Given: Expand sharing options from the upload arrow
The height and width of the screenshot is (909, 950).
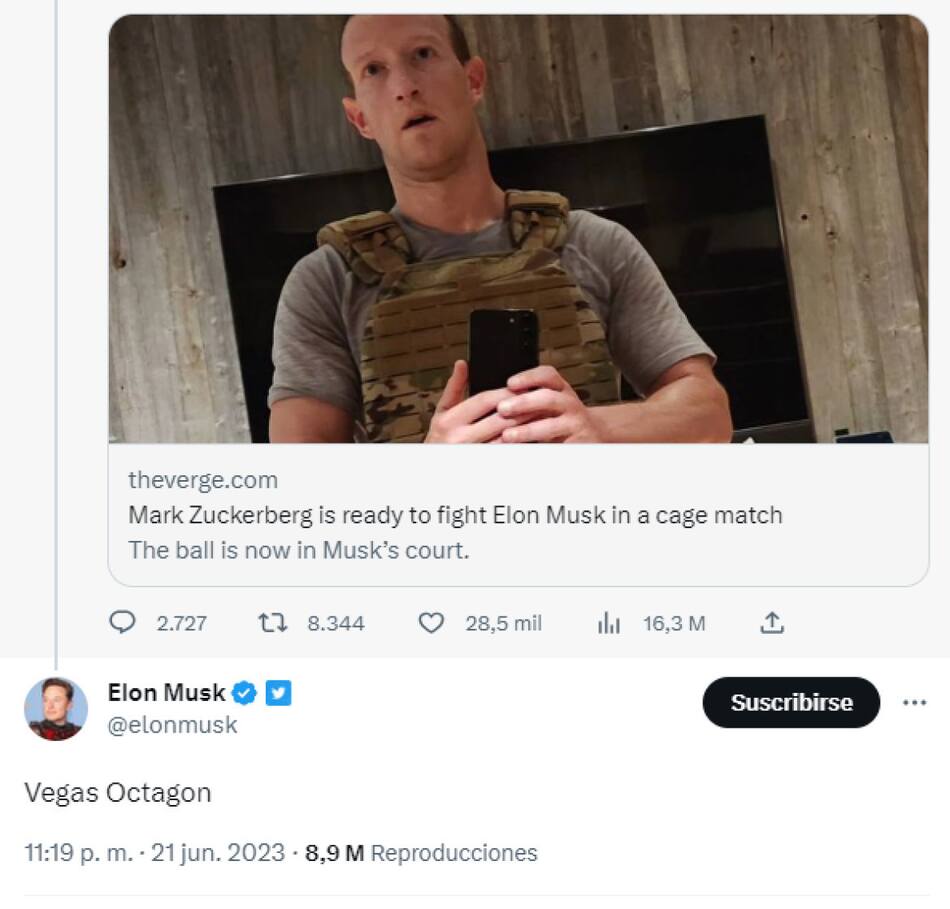Looking at the screenshot, I should click(x=773, y=623).
